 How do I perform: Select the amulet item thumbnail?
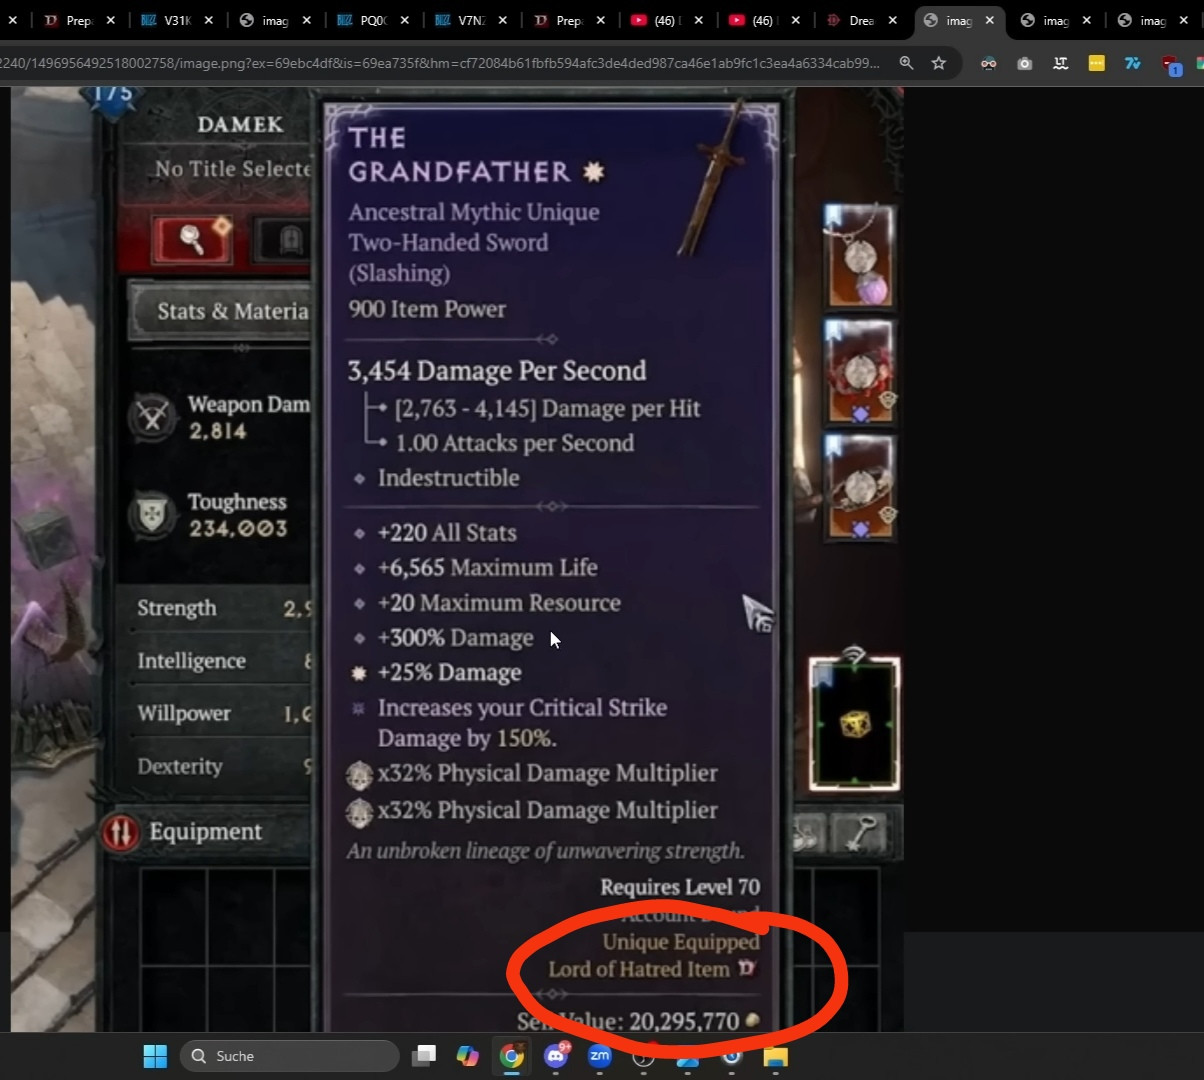pyautogui.click(x=858, y=256)
